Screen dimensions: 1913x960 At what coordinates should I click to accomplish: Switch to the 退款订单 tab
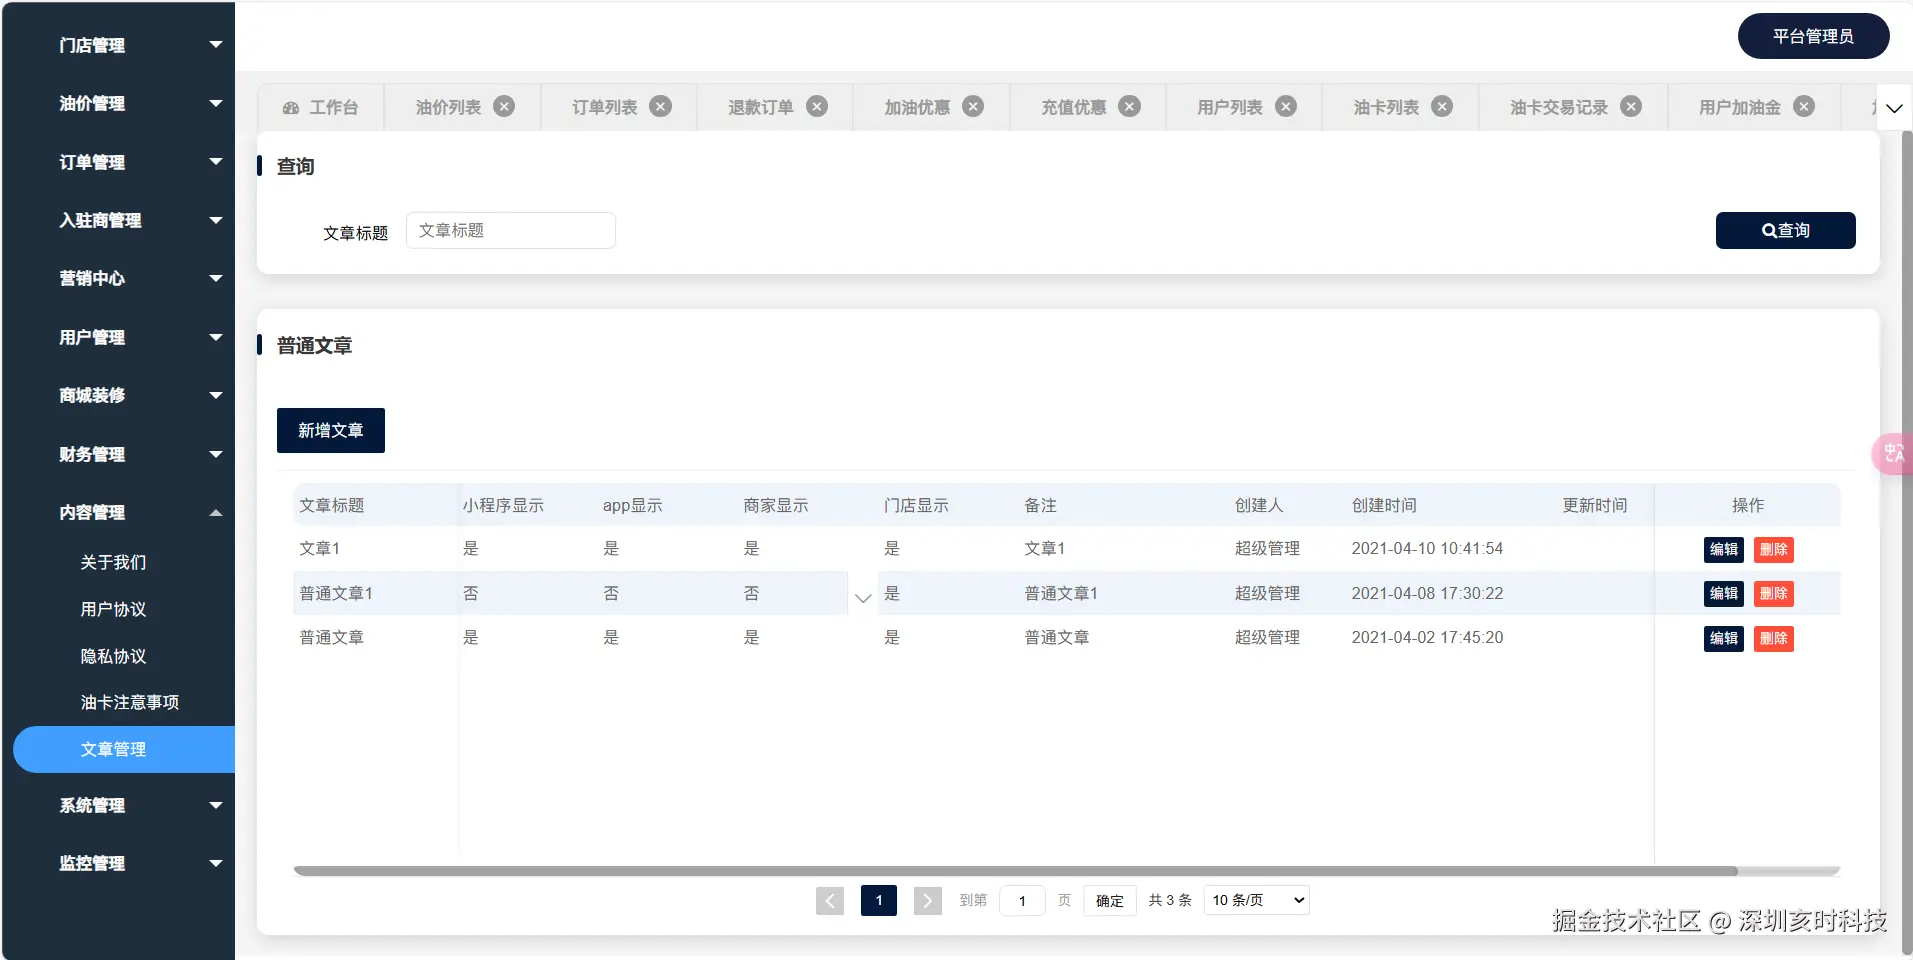[760, 107]
